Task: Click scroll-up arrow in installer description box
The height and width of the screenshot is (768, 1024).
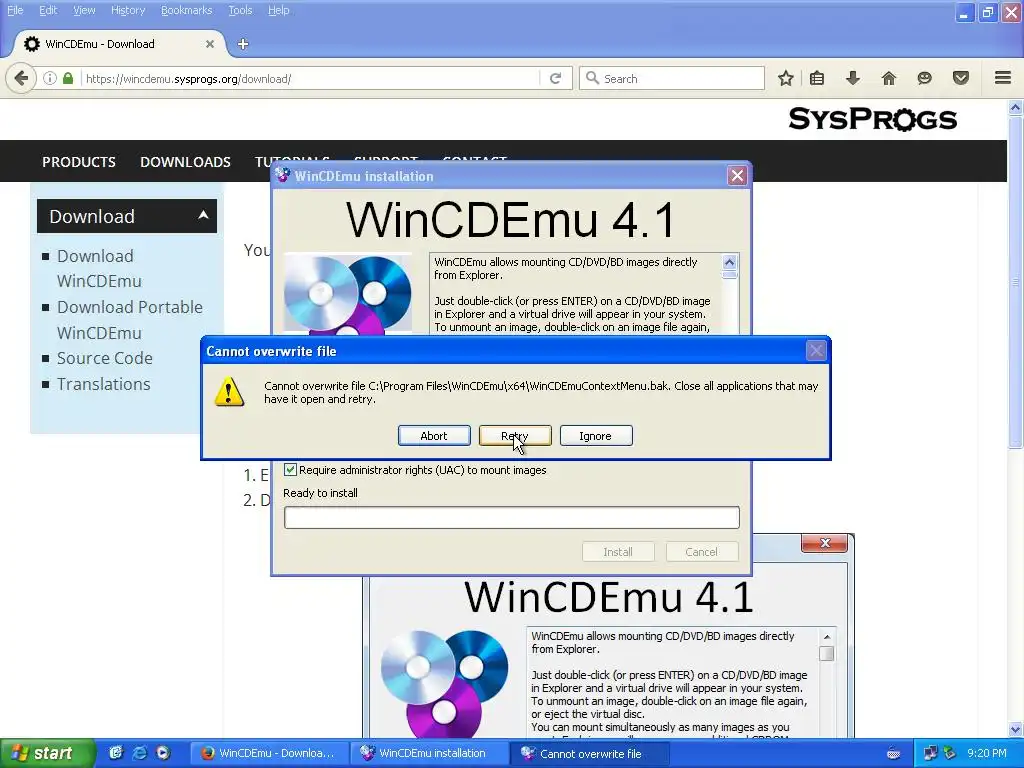Action: coord(729,263)
